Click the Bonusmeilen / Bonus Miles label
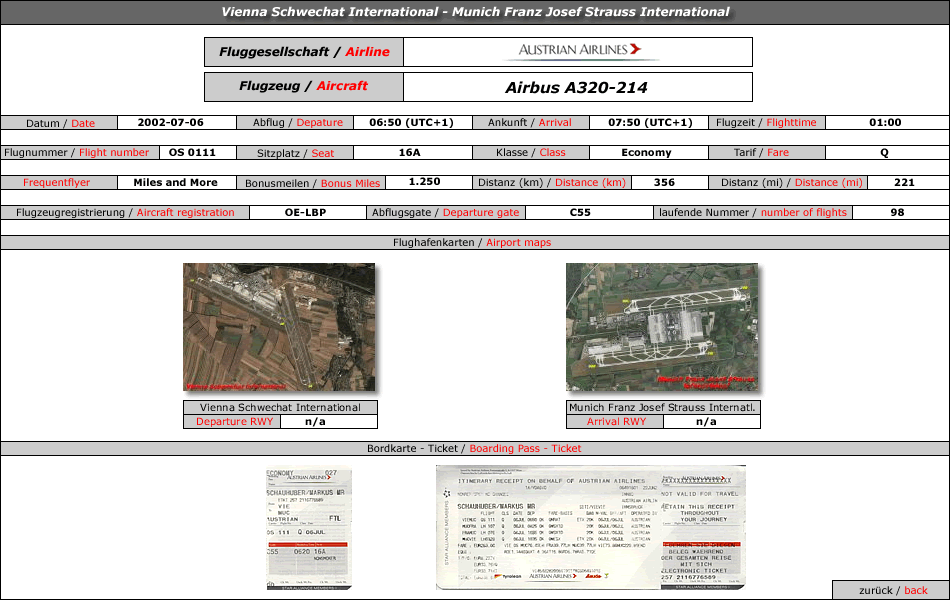The image size is (950, 600). pyautogui.click(x=312, y=183)
